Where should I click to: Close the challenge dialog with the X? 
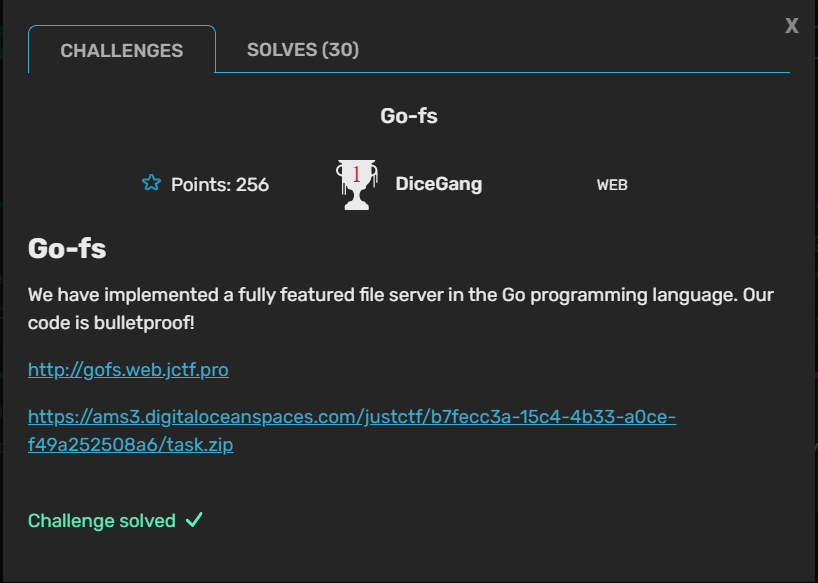pyautogui.click(x=792, y=26)
